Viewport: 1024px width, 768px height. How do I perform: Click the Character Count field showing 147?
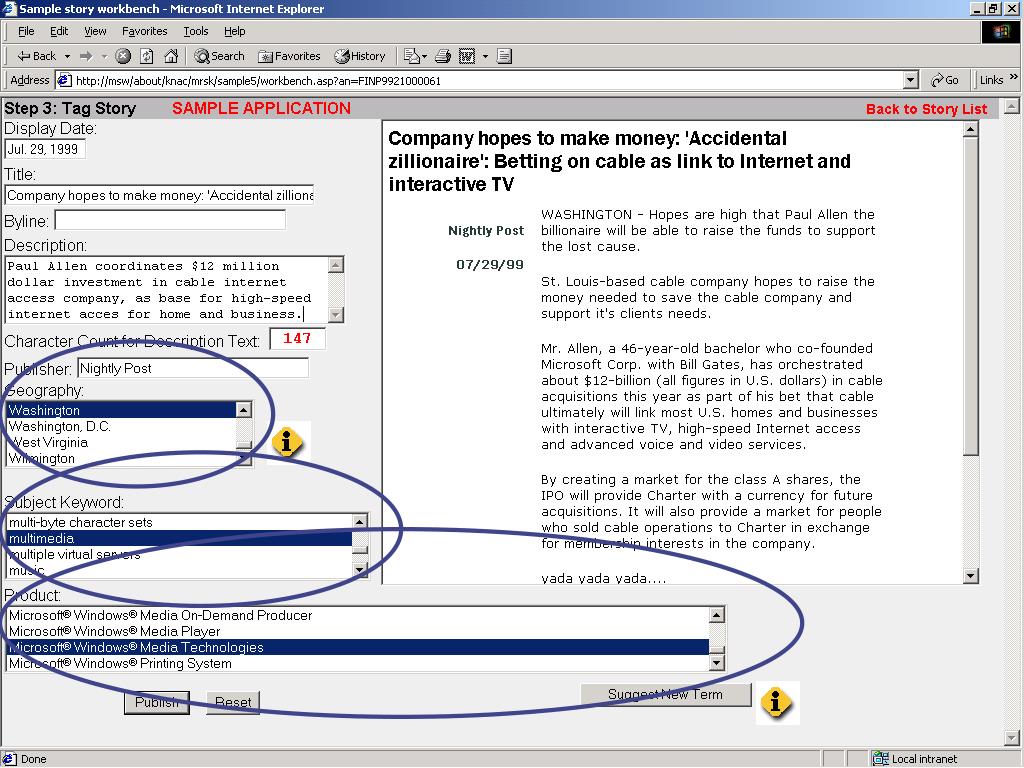297,338
